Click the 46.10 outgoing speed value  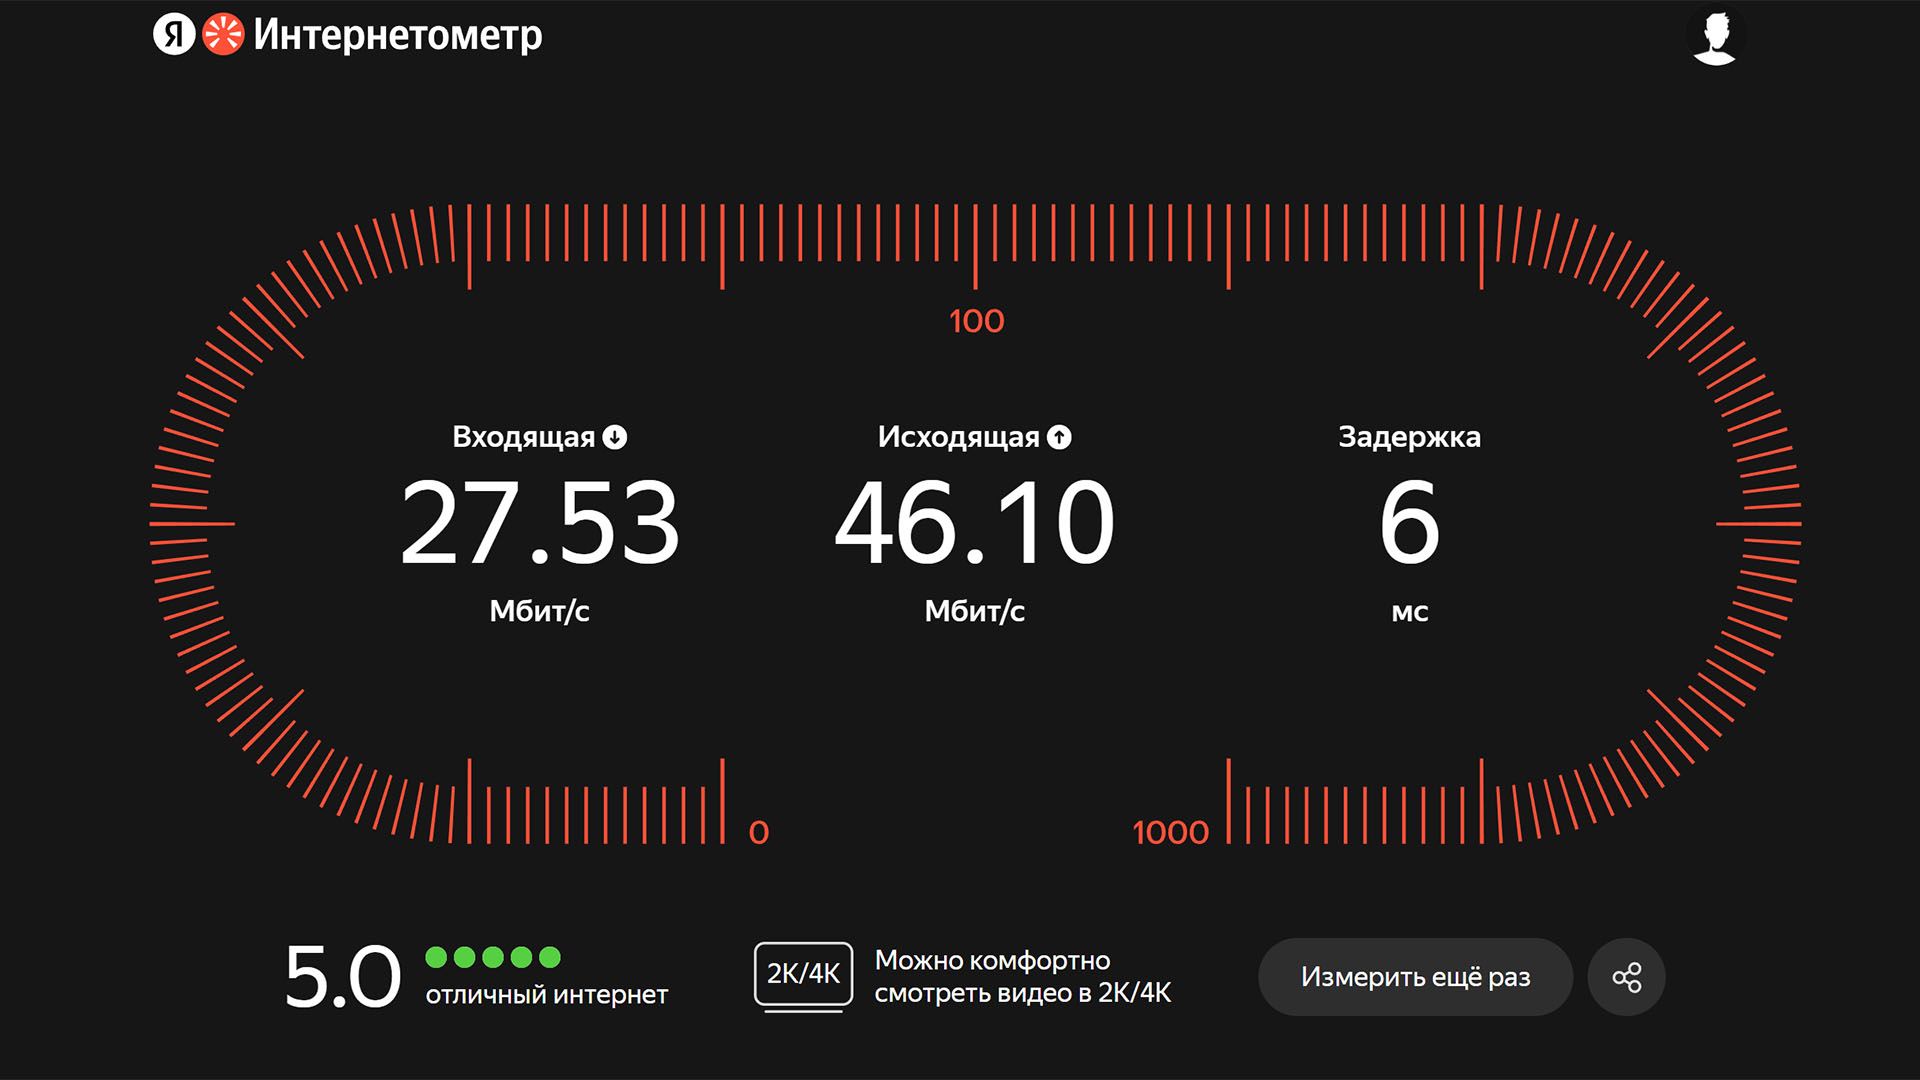click(x=974, y=523)
